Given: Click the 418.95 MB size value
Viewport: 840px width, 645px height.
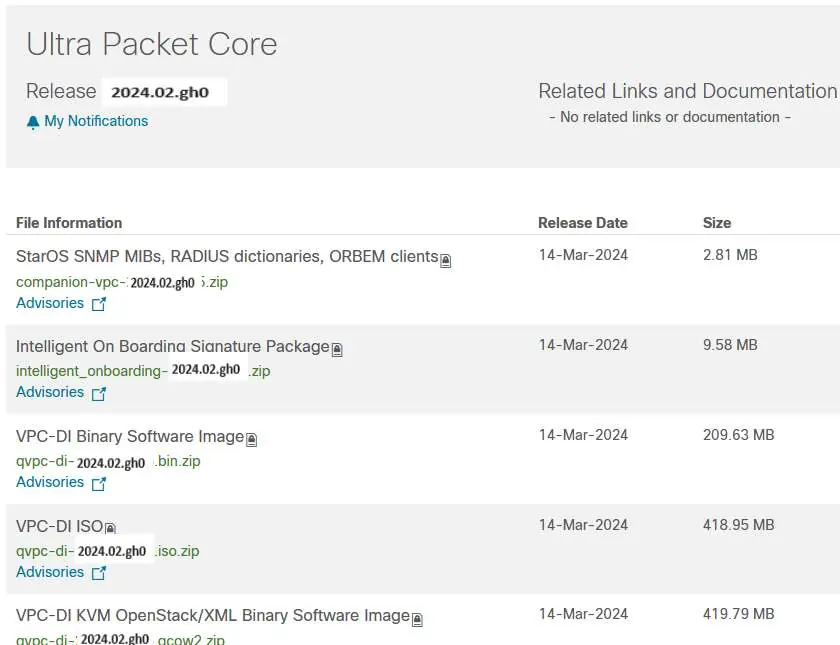Looking at the screenshot, I should (739, 525).
